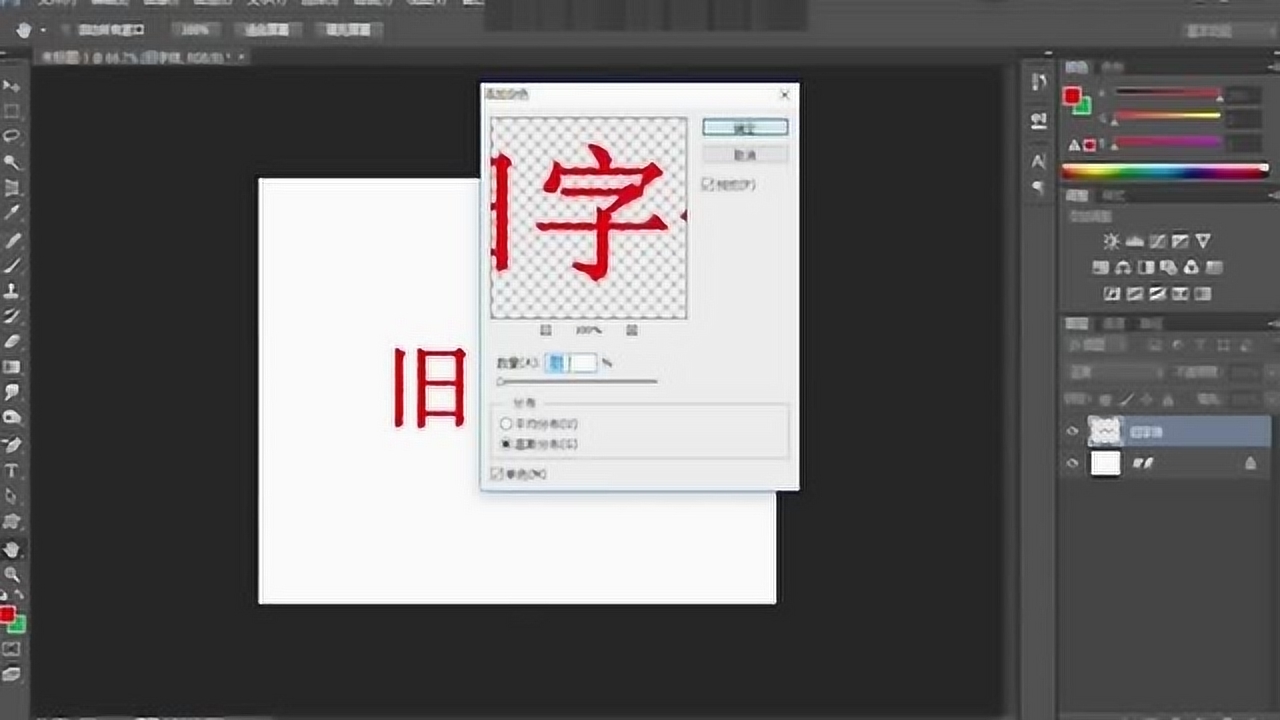This screenshot has width=1280, height=720.
Task: Select the Hand tool in the toolbar
Action: 12,549
